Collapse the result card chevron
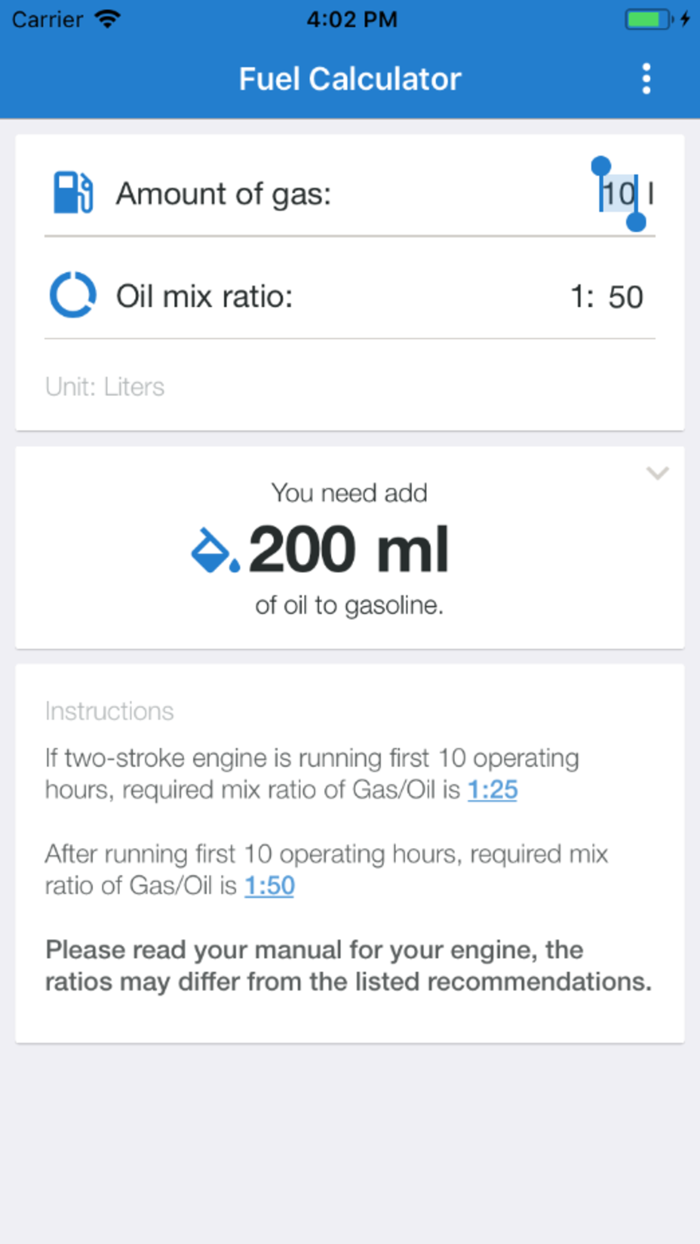This screenshot has width=700, height=1244. click(657, 473)
